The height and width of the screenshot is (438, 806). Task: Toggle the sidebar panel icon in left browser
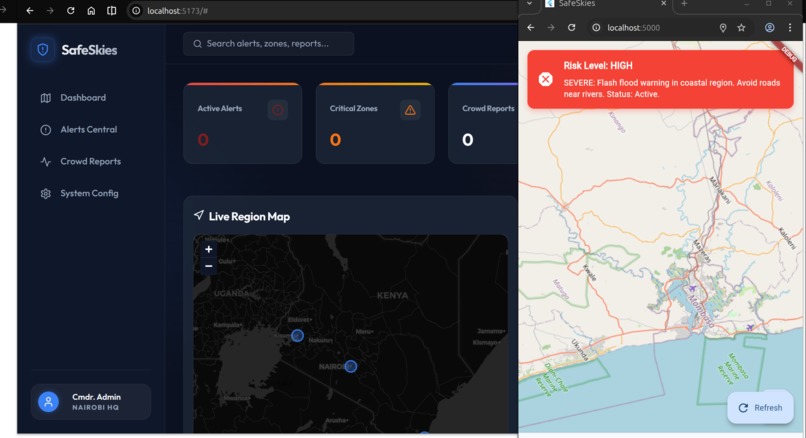(112, 10)
